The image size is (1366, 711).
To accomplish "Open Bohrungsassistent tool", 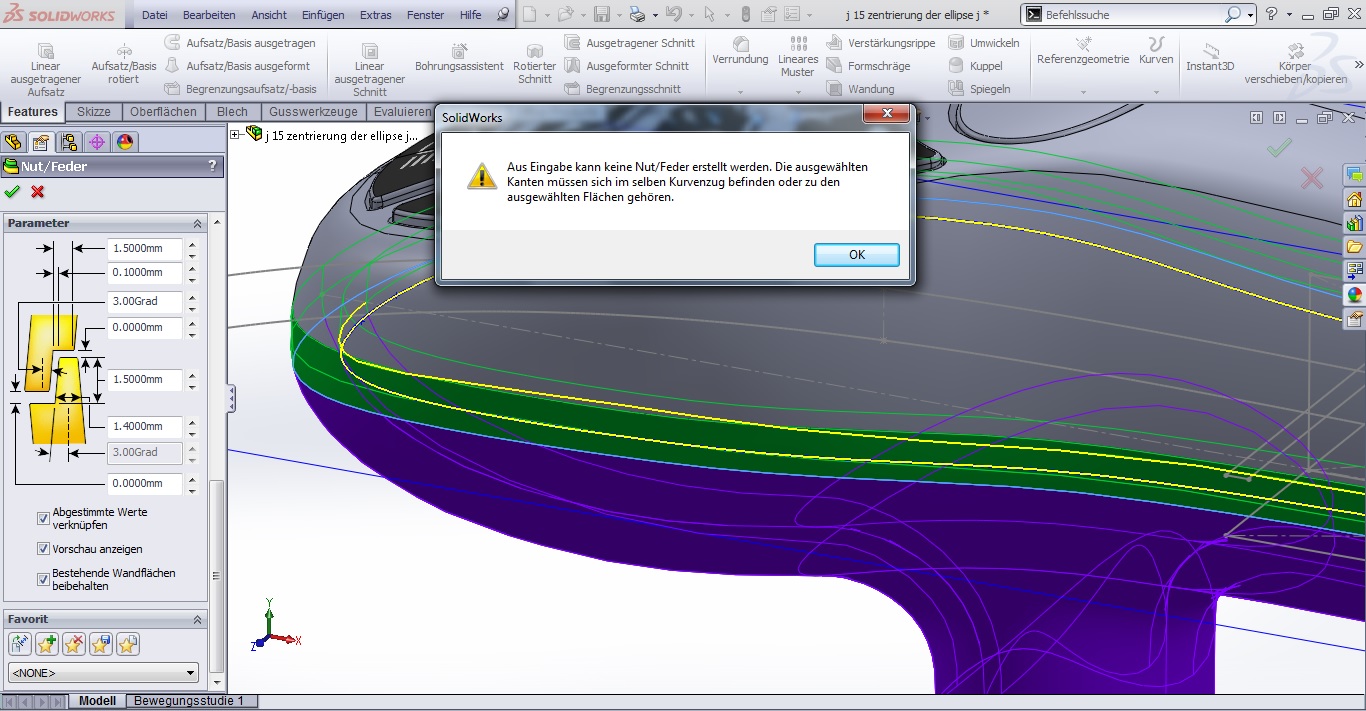I will pos(459,59).
